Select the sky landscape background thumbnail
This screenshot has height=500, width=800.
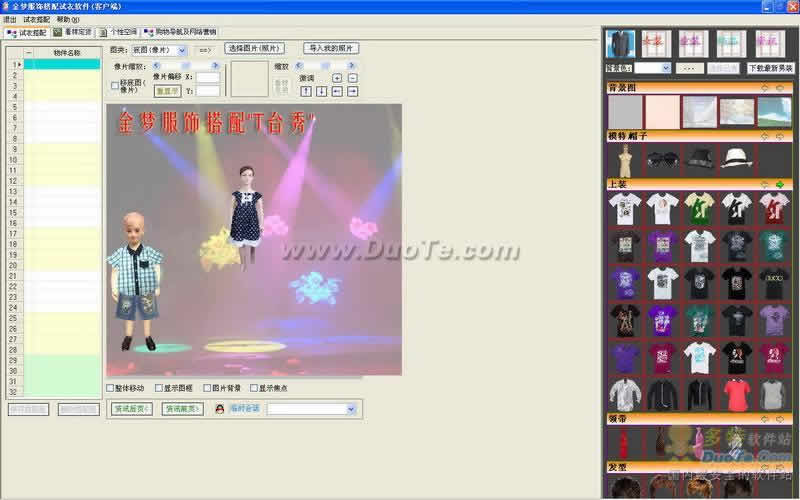point(774,112)
